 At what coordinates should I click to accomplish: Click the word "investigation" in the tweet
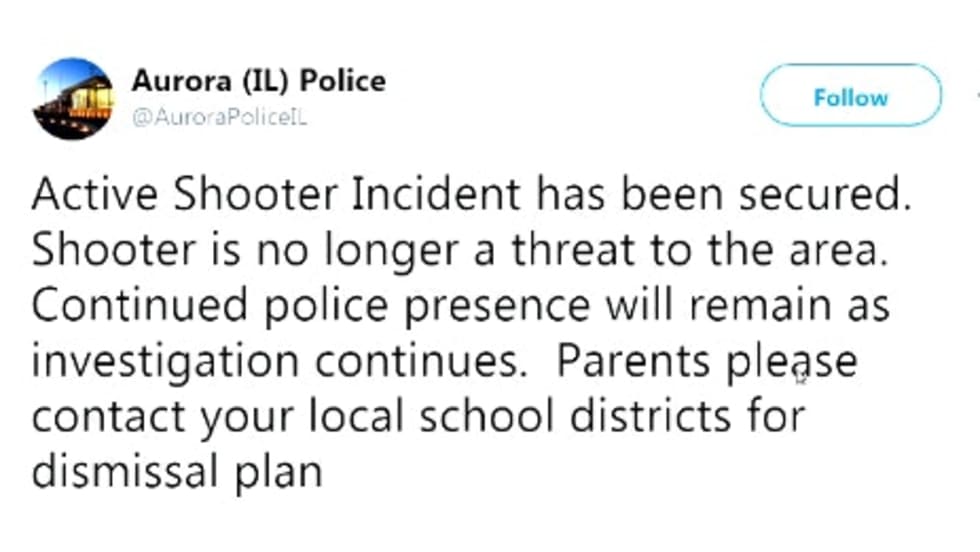[150, 360]
